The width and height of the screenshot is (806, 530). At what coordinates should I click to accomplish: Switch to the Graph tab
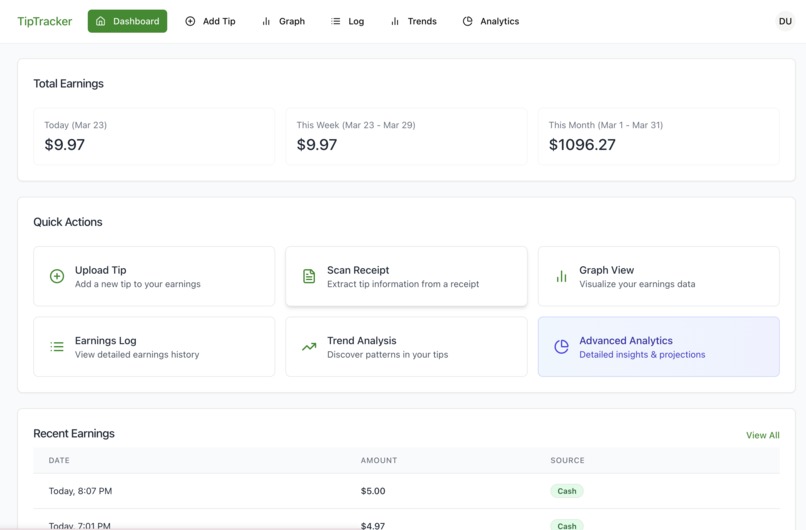(x=283, y=21)
